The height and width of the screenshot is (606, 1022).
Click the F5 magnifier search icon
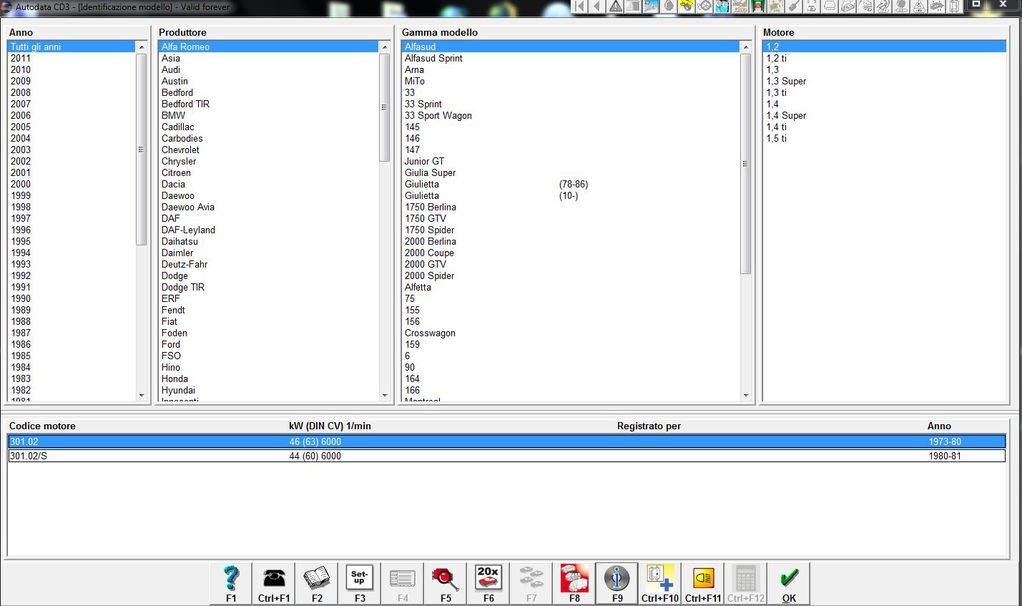coord(446,583)
